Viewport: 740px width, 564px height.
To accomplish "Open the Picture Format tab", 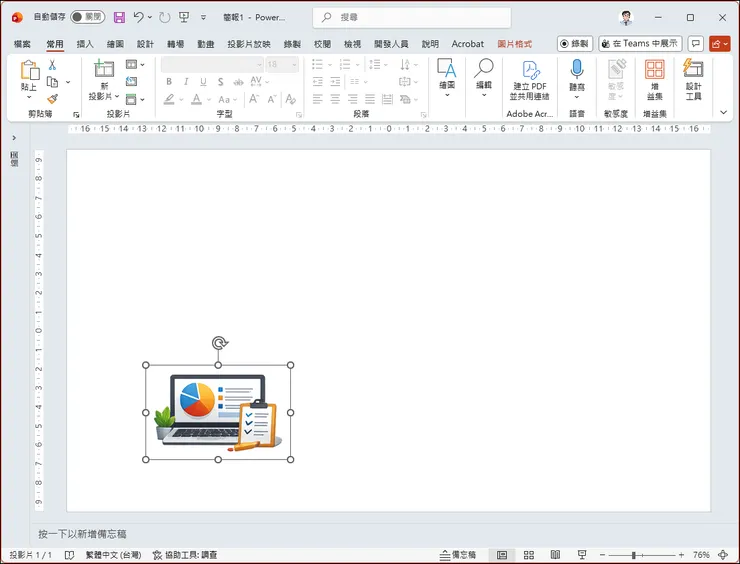I will (x=514, y=44).
